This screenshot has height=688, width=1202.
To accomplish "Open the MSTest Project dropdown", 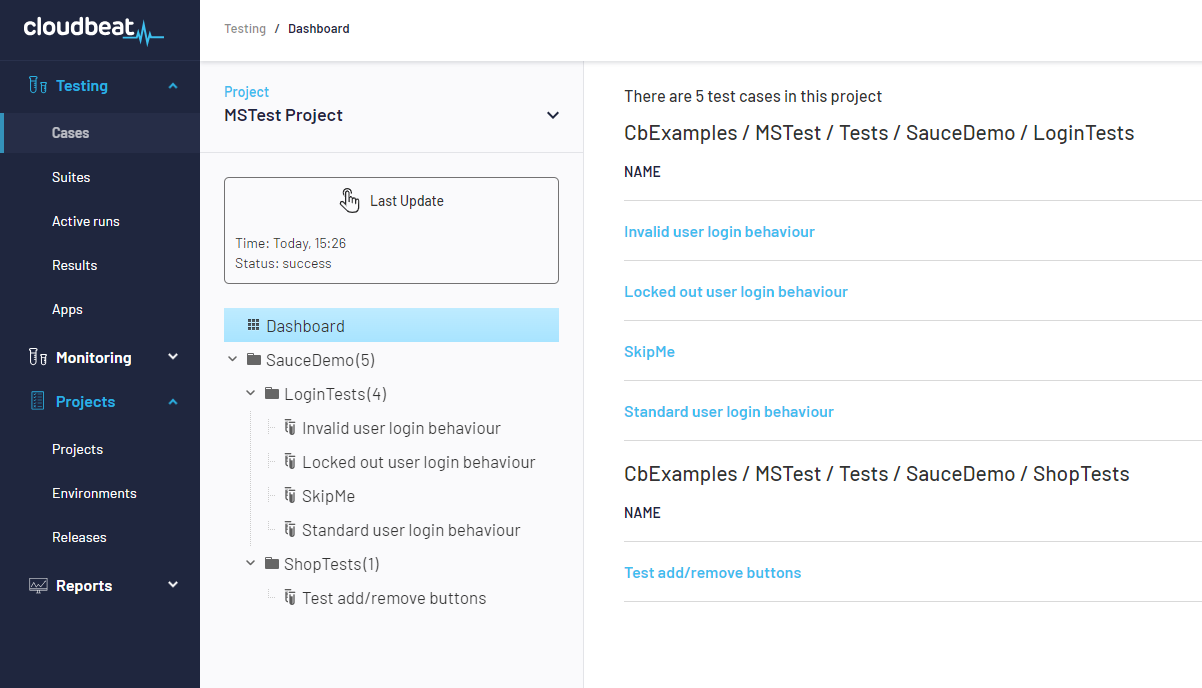I will point(552,115).
